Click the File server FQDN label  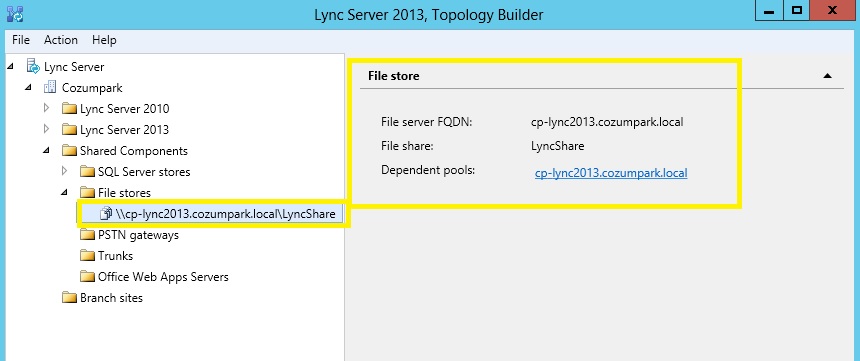tap(426, 122)
